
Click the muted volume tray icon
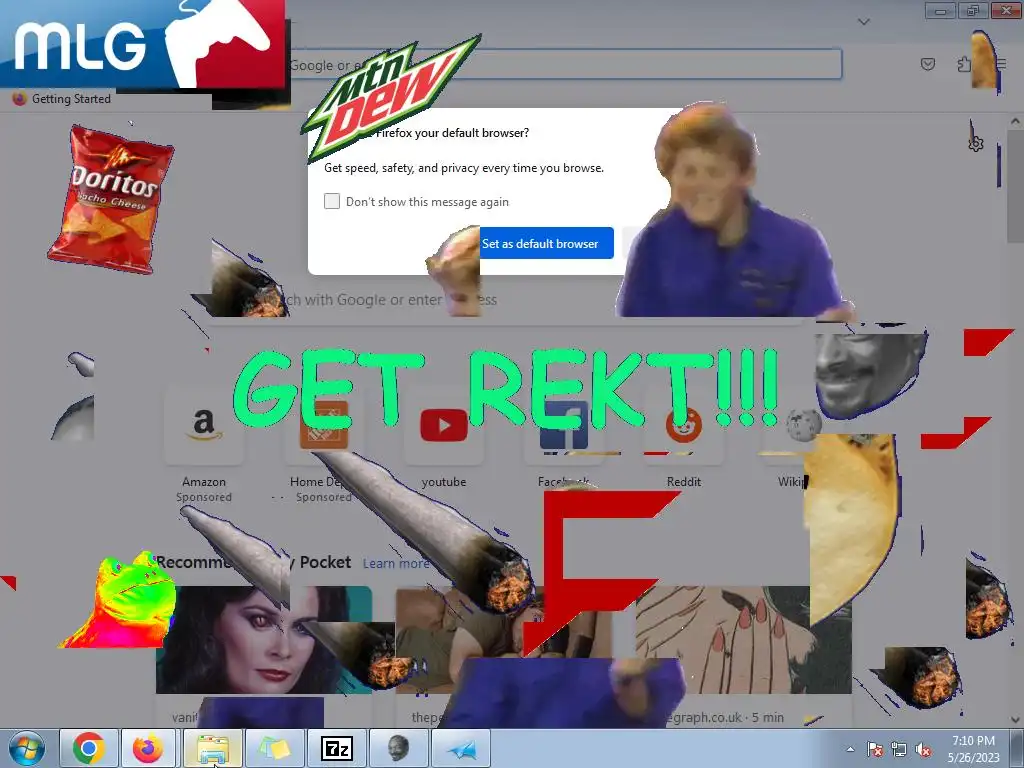point(923,749)
